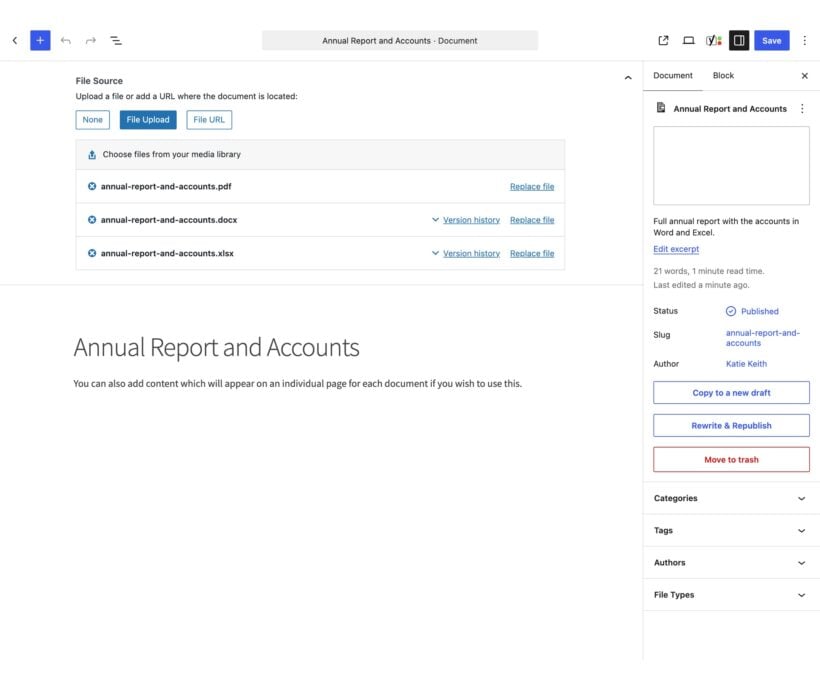This screenshot has width=820, height=681.
Task: Move the document to trash
Action: (x=731, y=460)
